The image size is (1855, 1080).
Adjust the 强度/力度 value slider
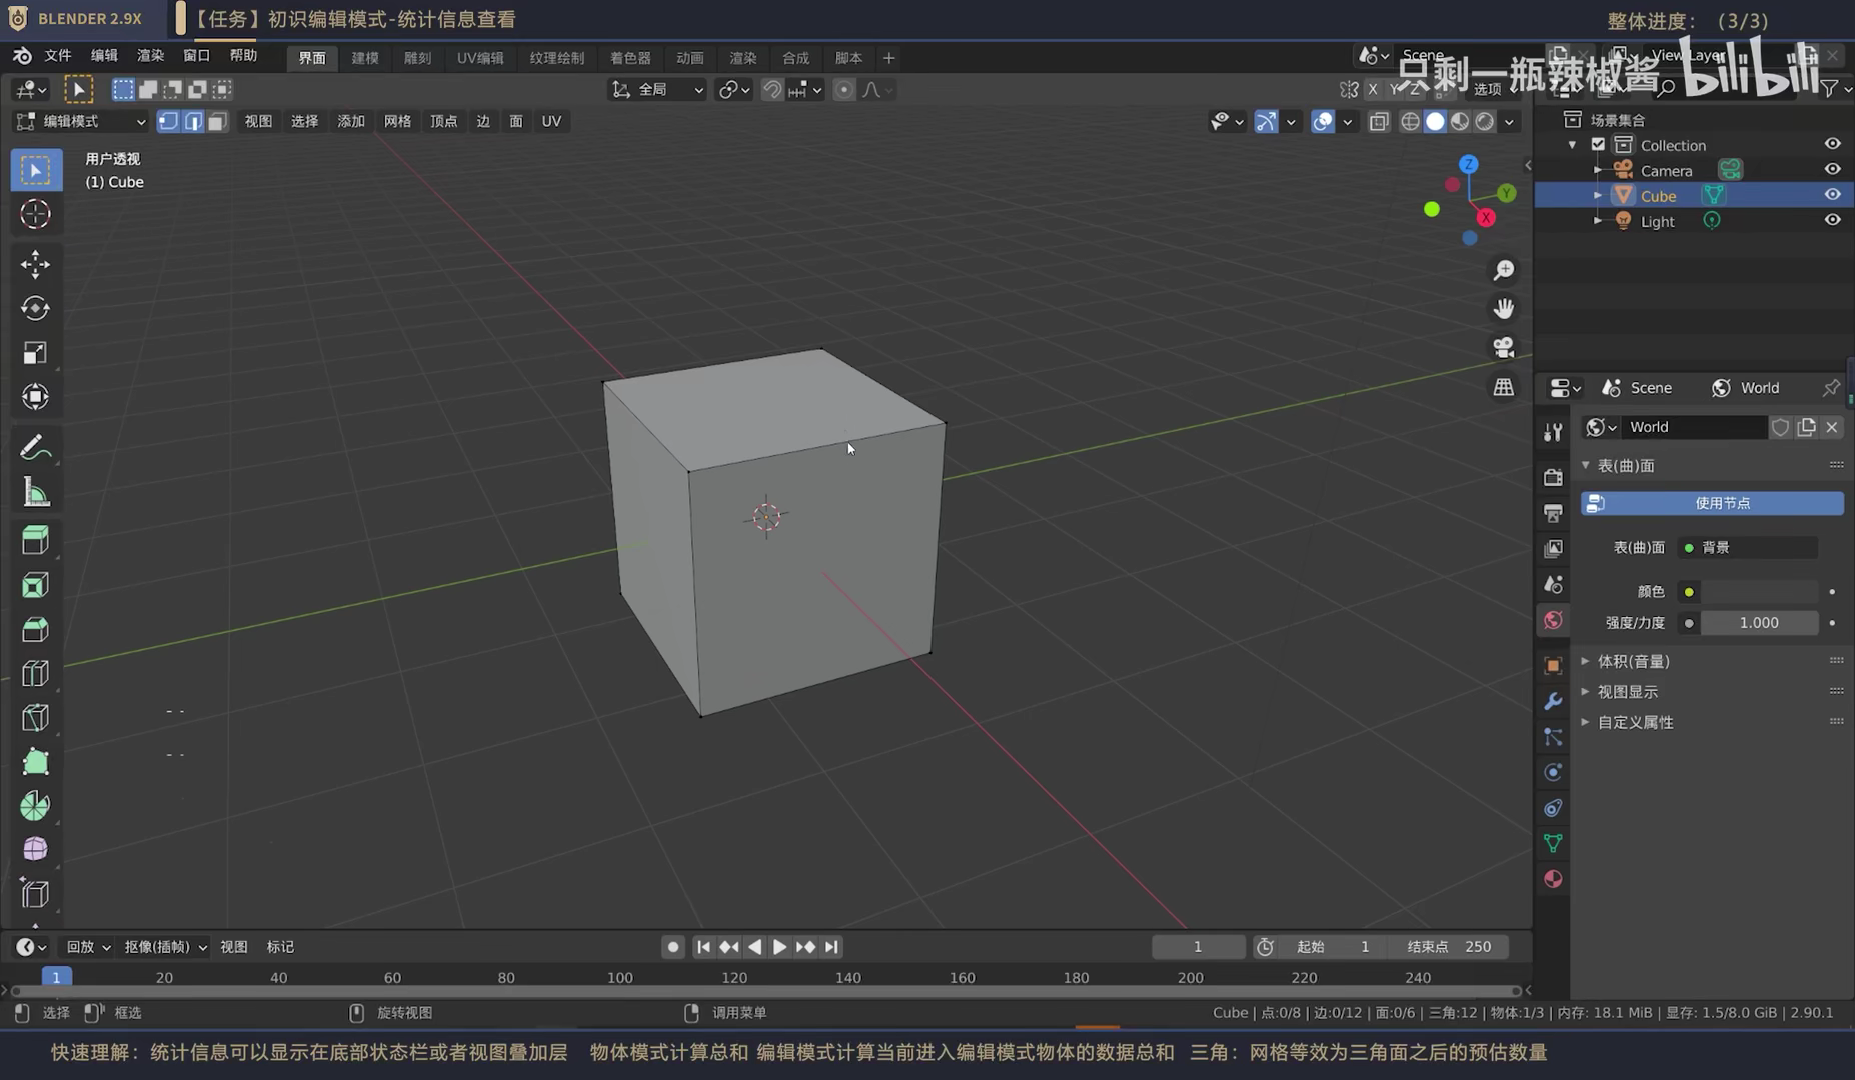click(1759, 623)
